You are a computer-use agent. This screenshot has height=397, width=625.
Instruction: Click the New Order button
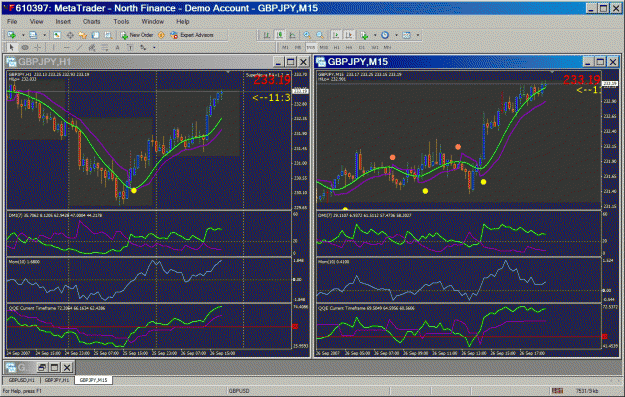click(x=137, y=35)
